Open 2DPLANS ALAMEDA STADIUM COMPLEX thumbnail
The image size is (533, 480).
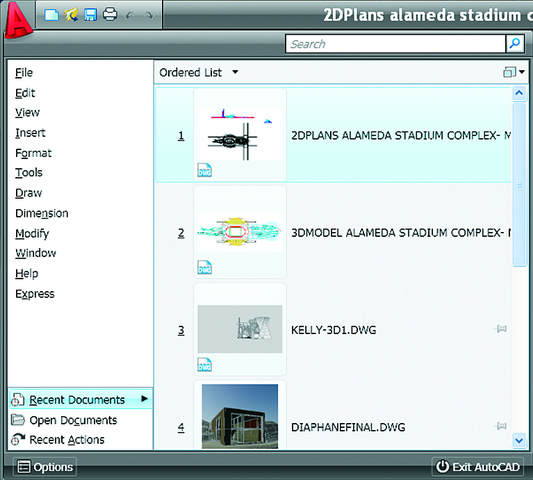(240, 135)
